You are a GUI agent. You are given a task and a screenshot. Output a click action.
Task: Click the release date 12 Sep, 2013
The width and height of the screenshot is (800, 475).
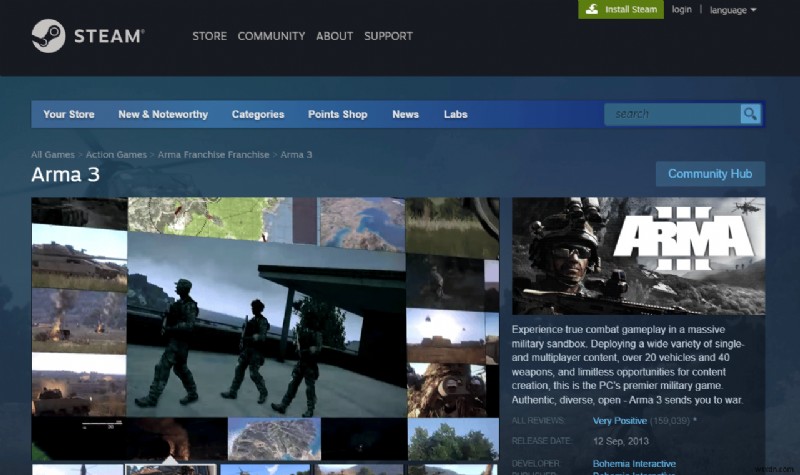tap(621, 441)
